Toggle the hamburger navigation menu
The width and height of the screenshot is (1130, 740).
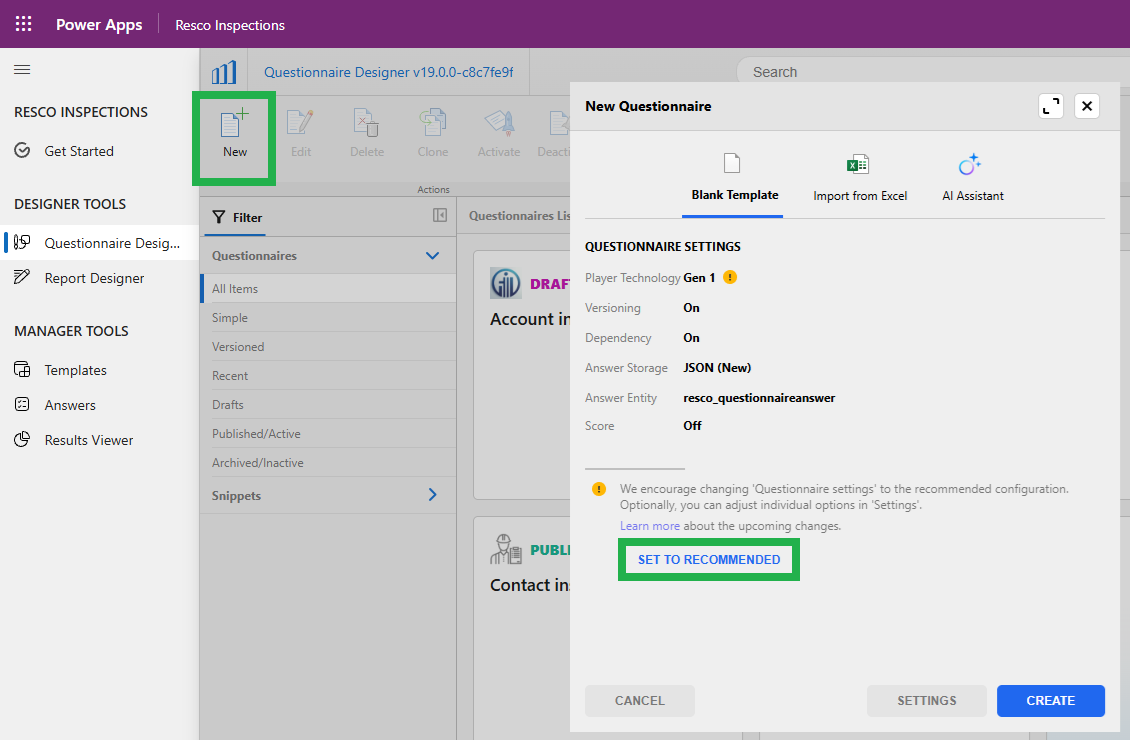(x=22, y=70)
